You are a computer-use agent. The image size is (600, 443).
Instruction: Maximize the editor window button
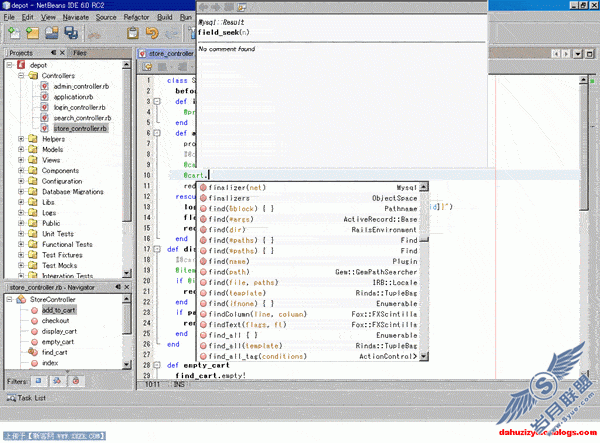pos(590,54)
